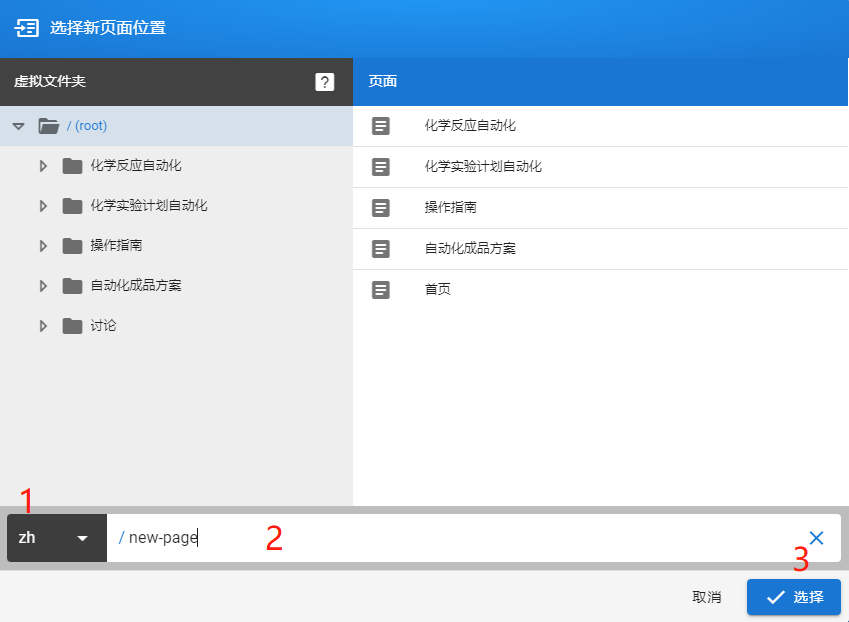This screenshot has width=849, height=622.
Task: Click the document icon beside 首页
Action: 381,289
